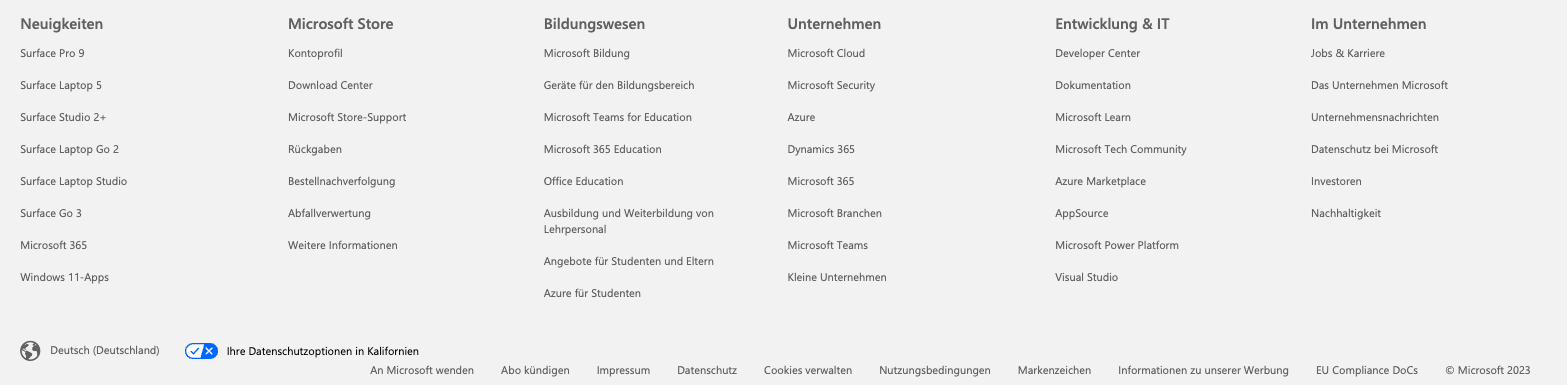Screen dimensions: 1567x385
Task: Open Visual Studio link
Action: (x=1086, y=277)
